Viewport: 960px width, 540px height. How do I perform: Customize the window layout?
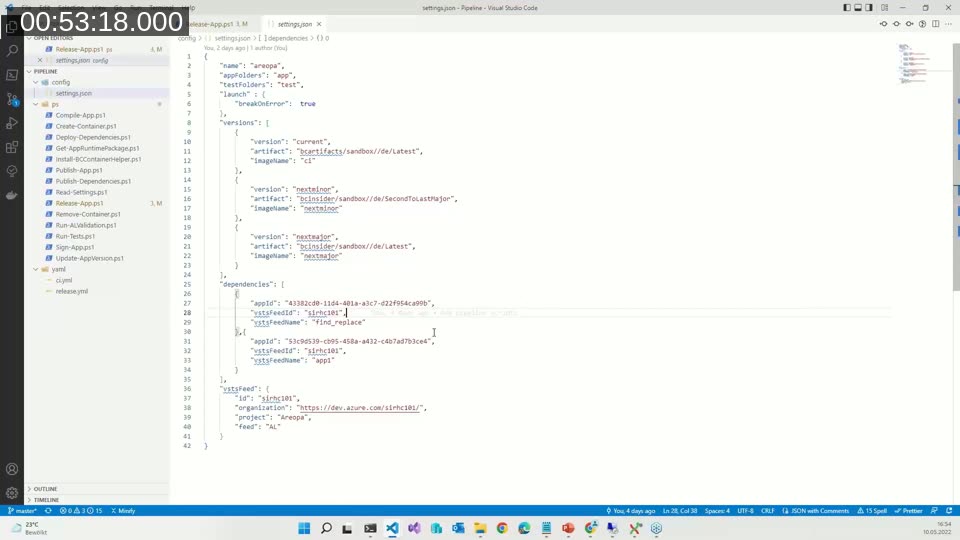tap(884, 7)
